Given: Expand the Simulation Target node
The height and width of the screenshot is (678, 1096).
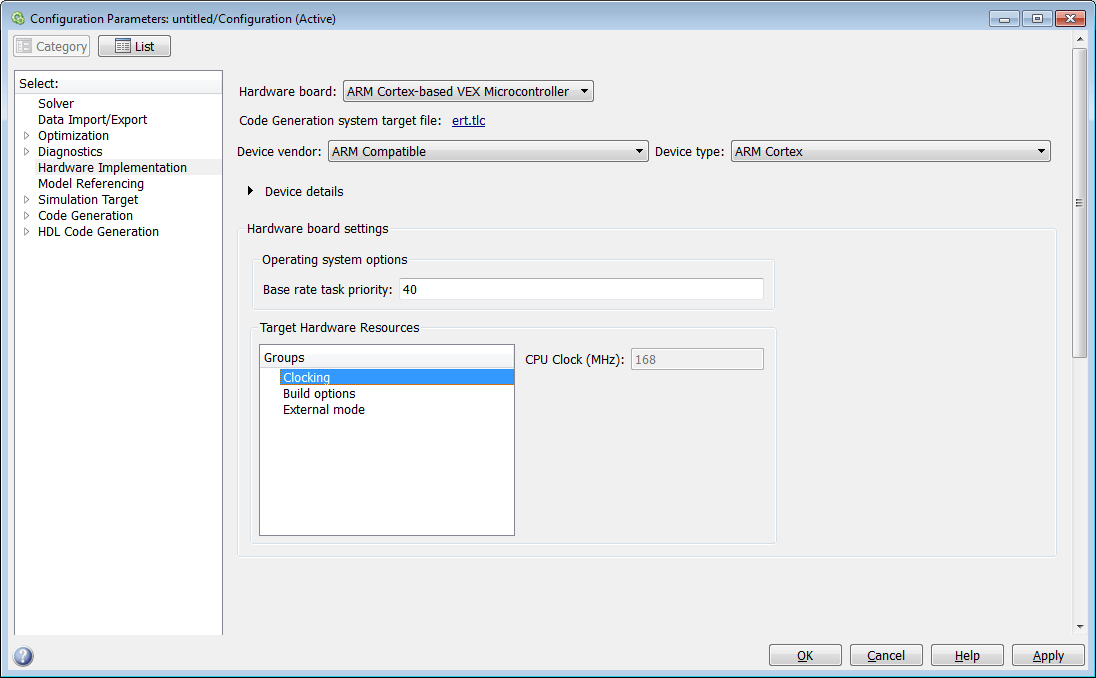Looking at the screenshot, I should click(27, 199).
